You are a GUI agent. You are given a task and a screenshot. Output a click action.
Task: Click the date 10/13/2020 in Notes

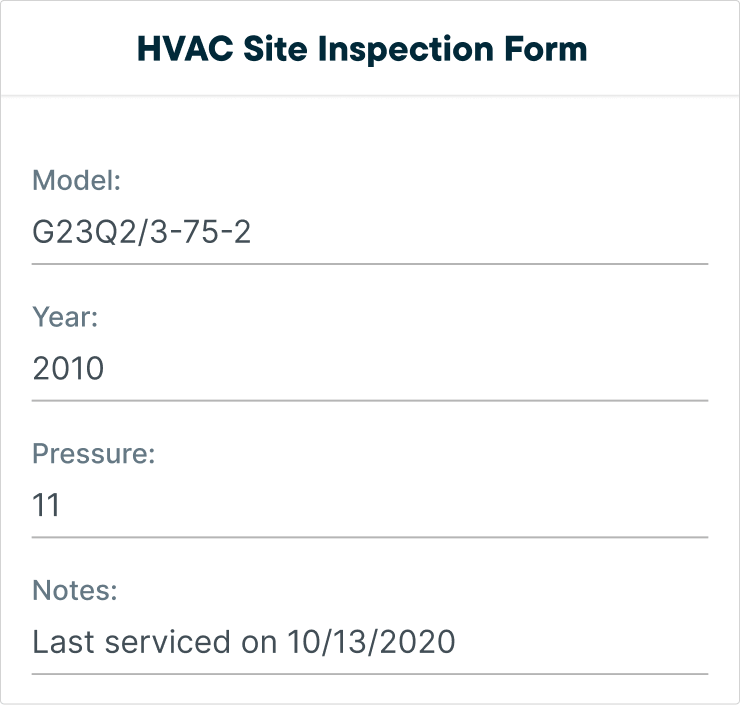[x=371, y=642]
